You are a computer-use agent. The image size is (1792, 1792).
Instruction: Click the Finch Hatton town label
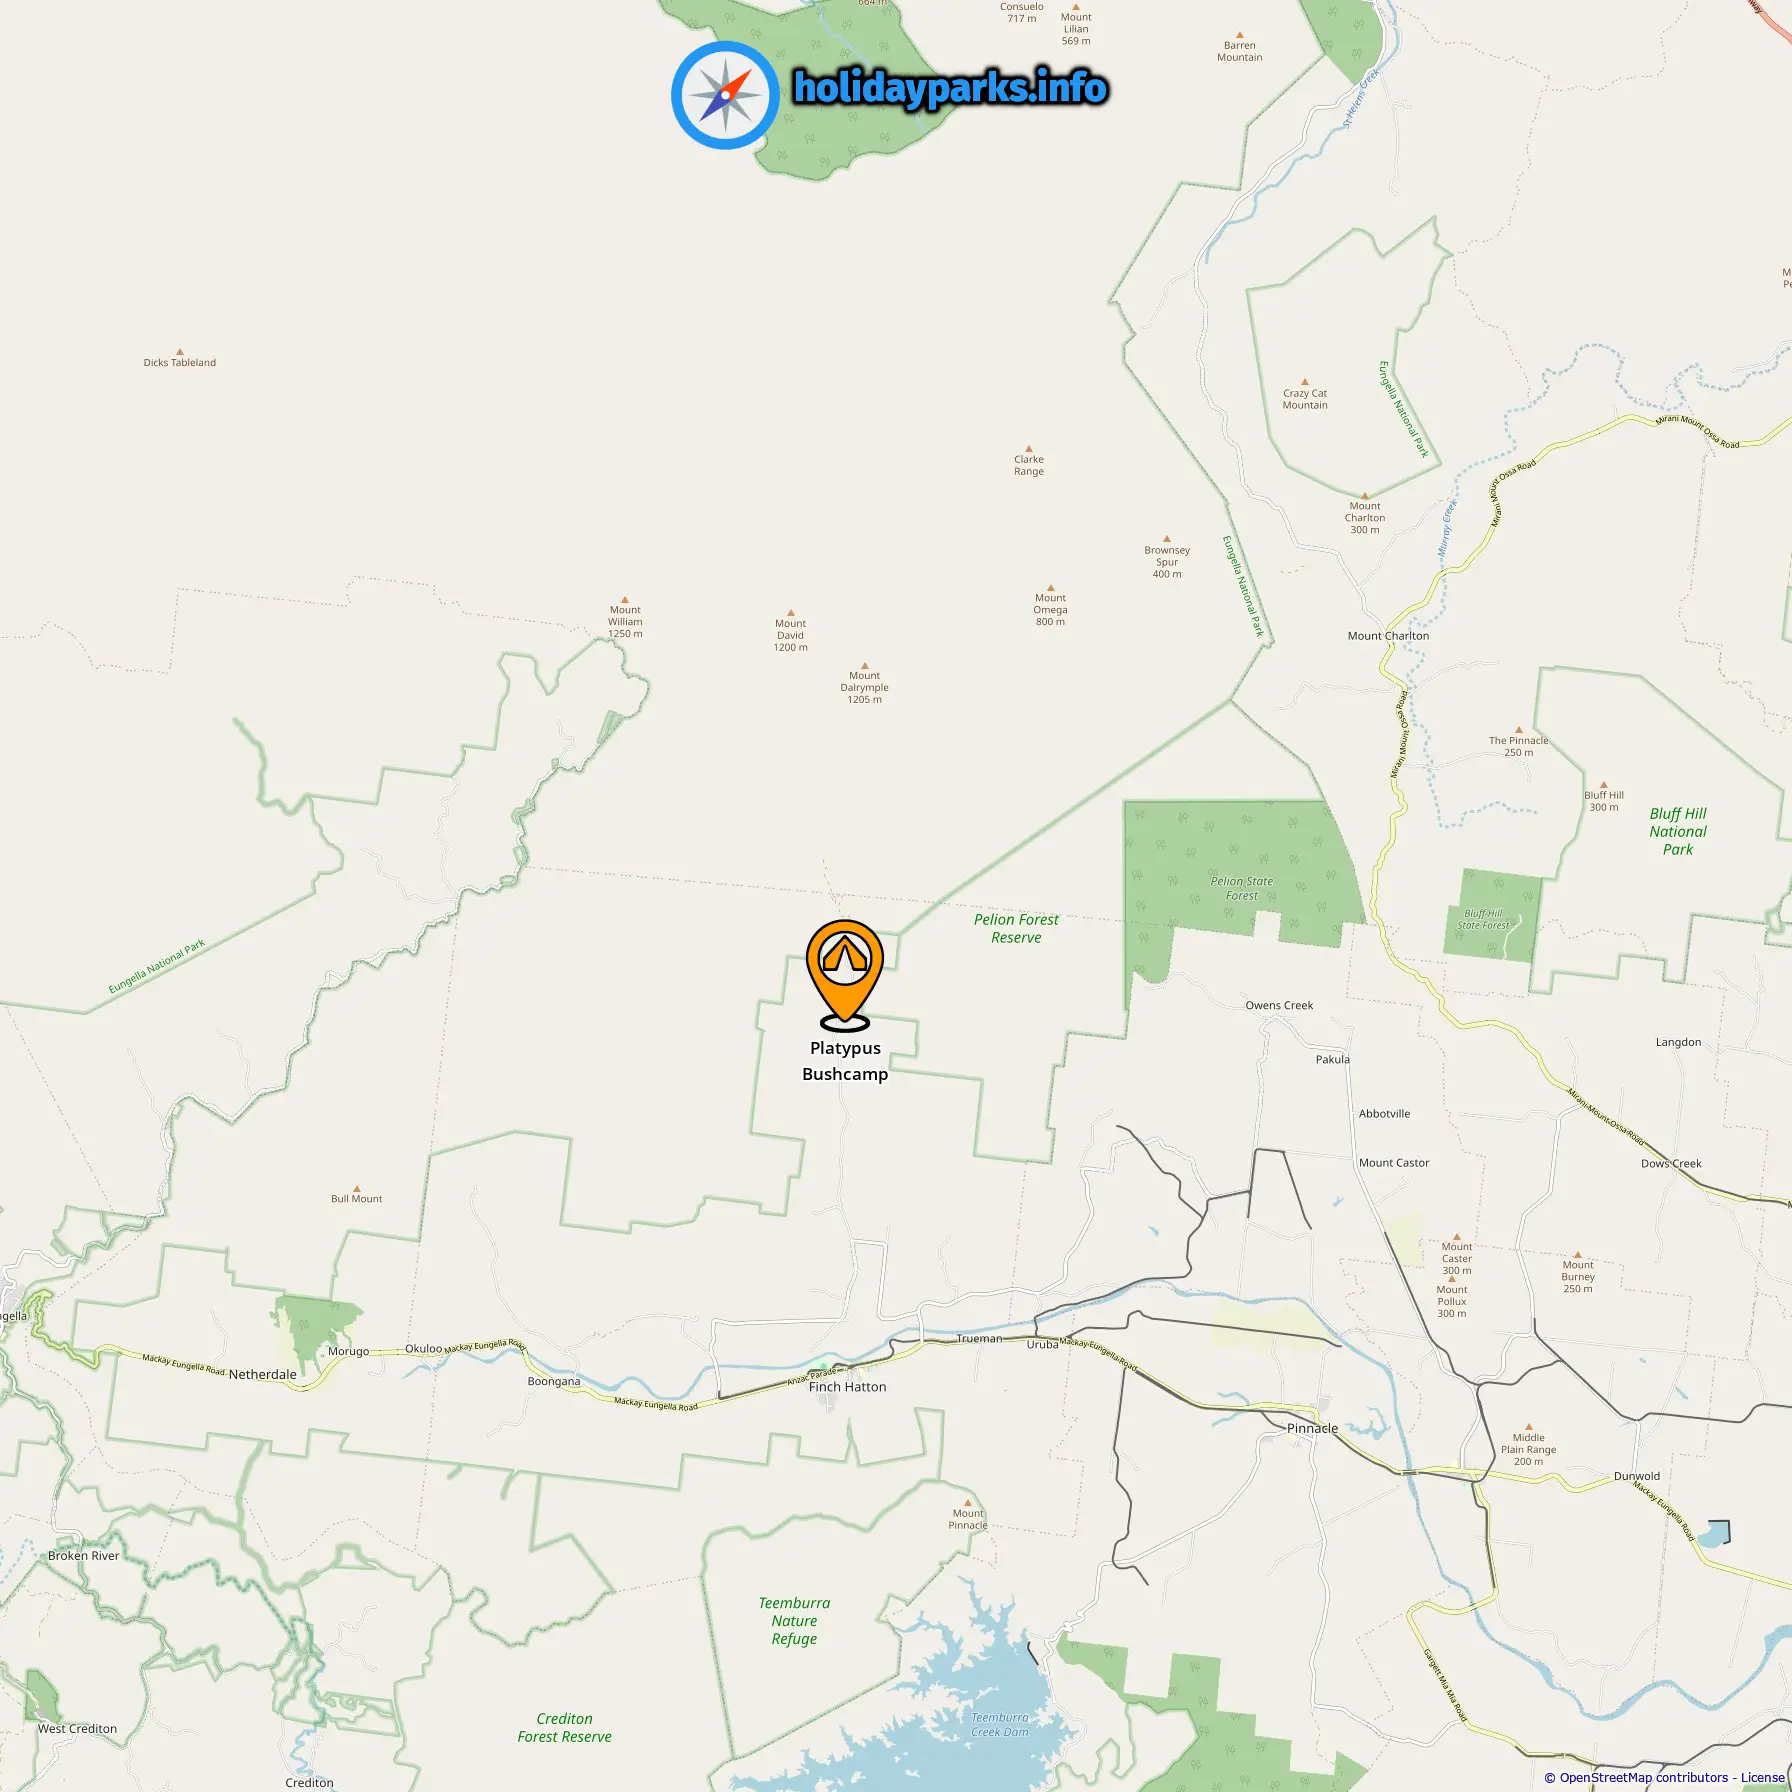pos(847,1387)
